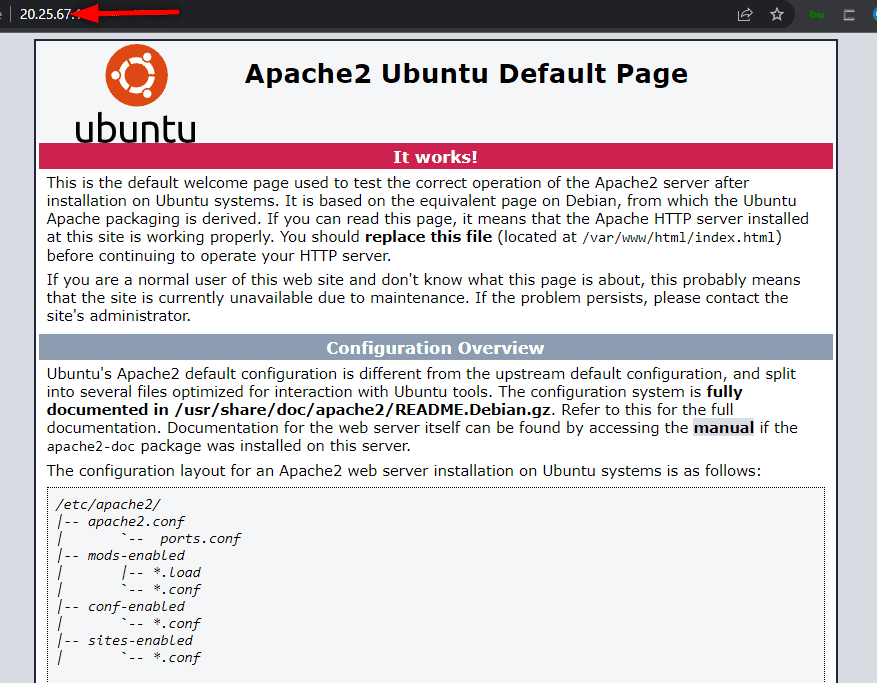
Task: Click the Configuration Overview section header
Action: pos(436,347)
